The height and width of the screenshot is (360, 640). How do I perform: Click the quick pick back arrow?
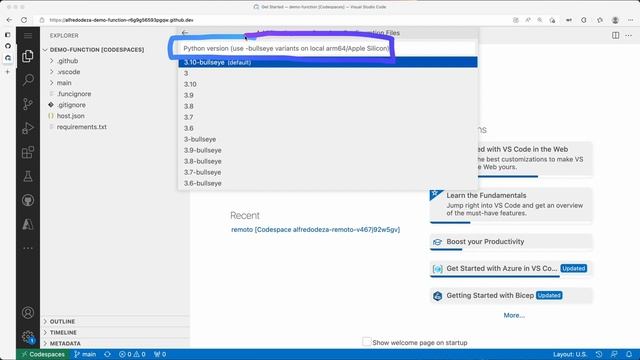(x=185, y=33)
